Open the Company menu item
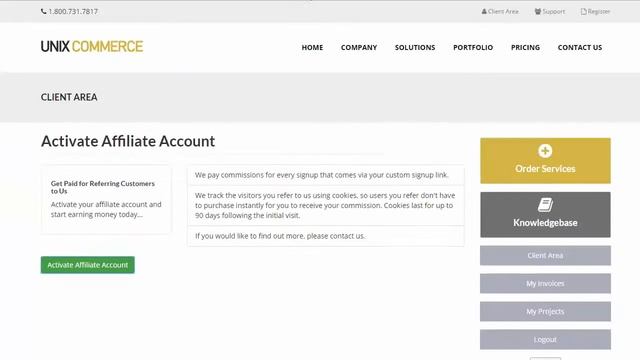This screenshot has width=640, height=360. click(x=359, y=47)
